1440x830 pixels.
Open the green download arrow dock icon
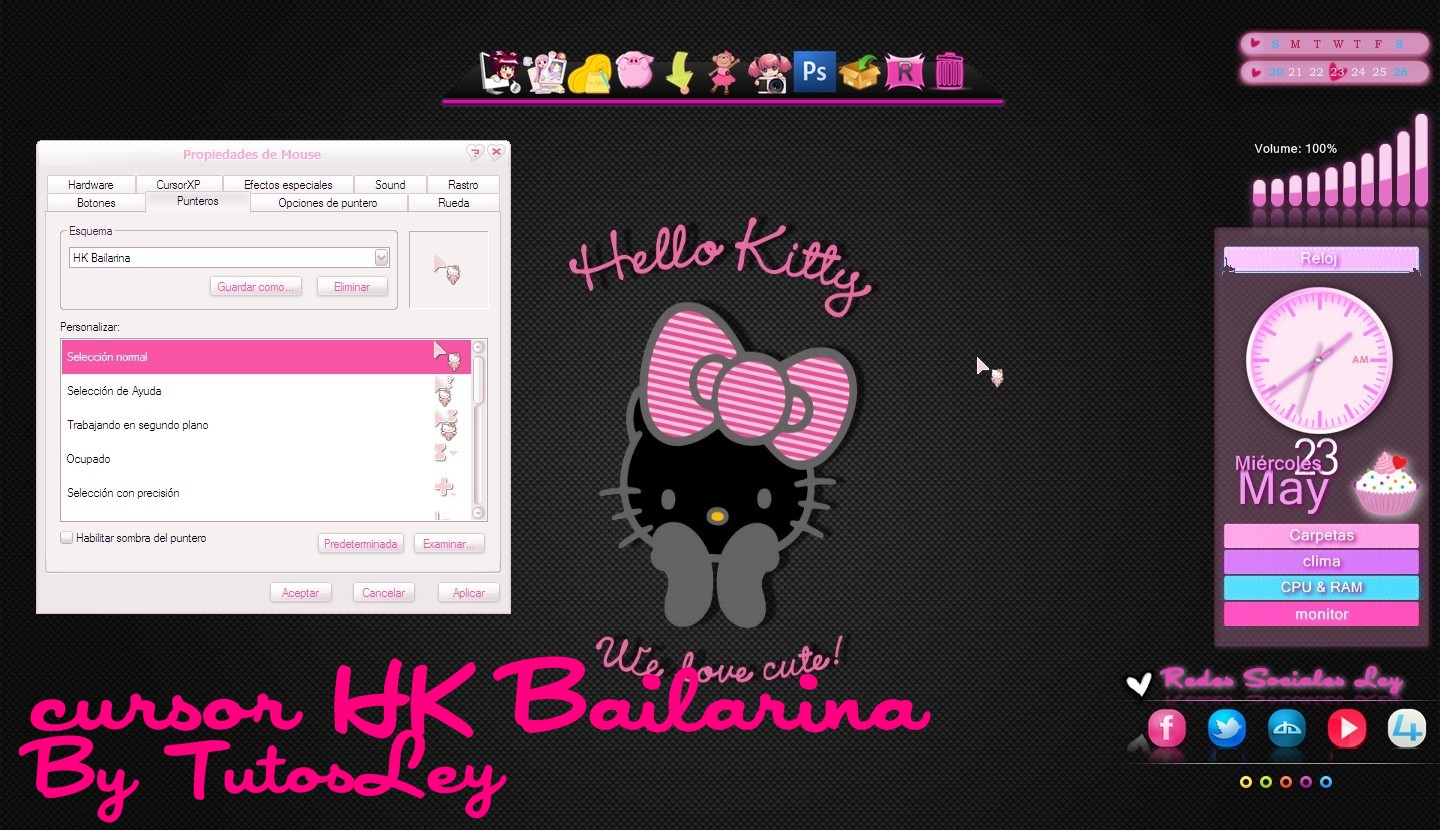click(680, 73)
